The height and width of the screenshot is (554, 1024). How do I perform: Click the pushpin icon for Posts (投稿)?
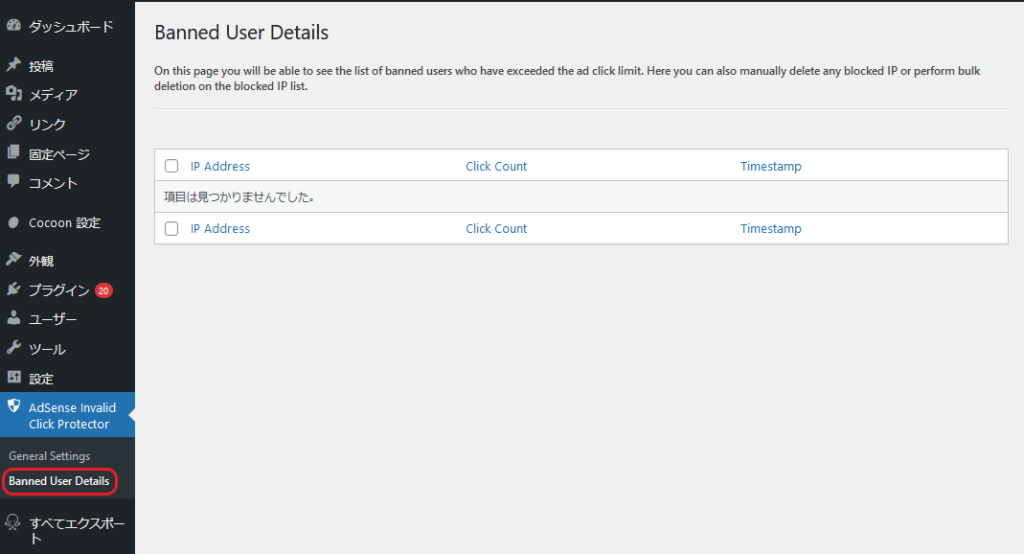(x=14, y=65)
